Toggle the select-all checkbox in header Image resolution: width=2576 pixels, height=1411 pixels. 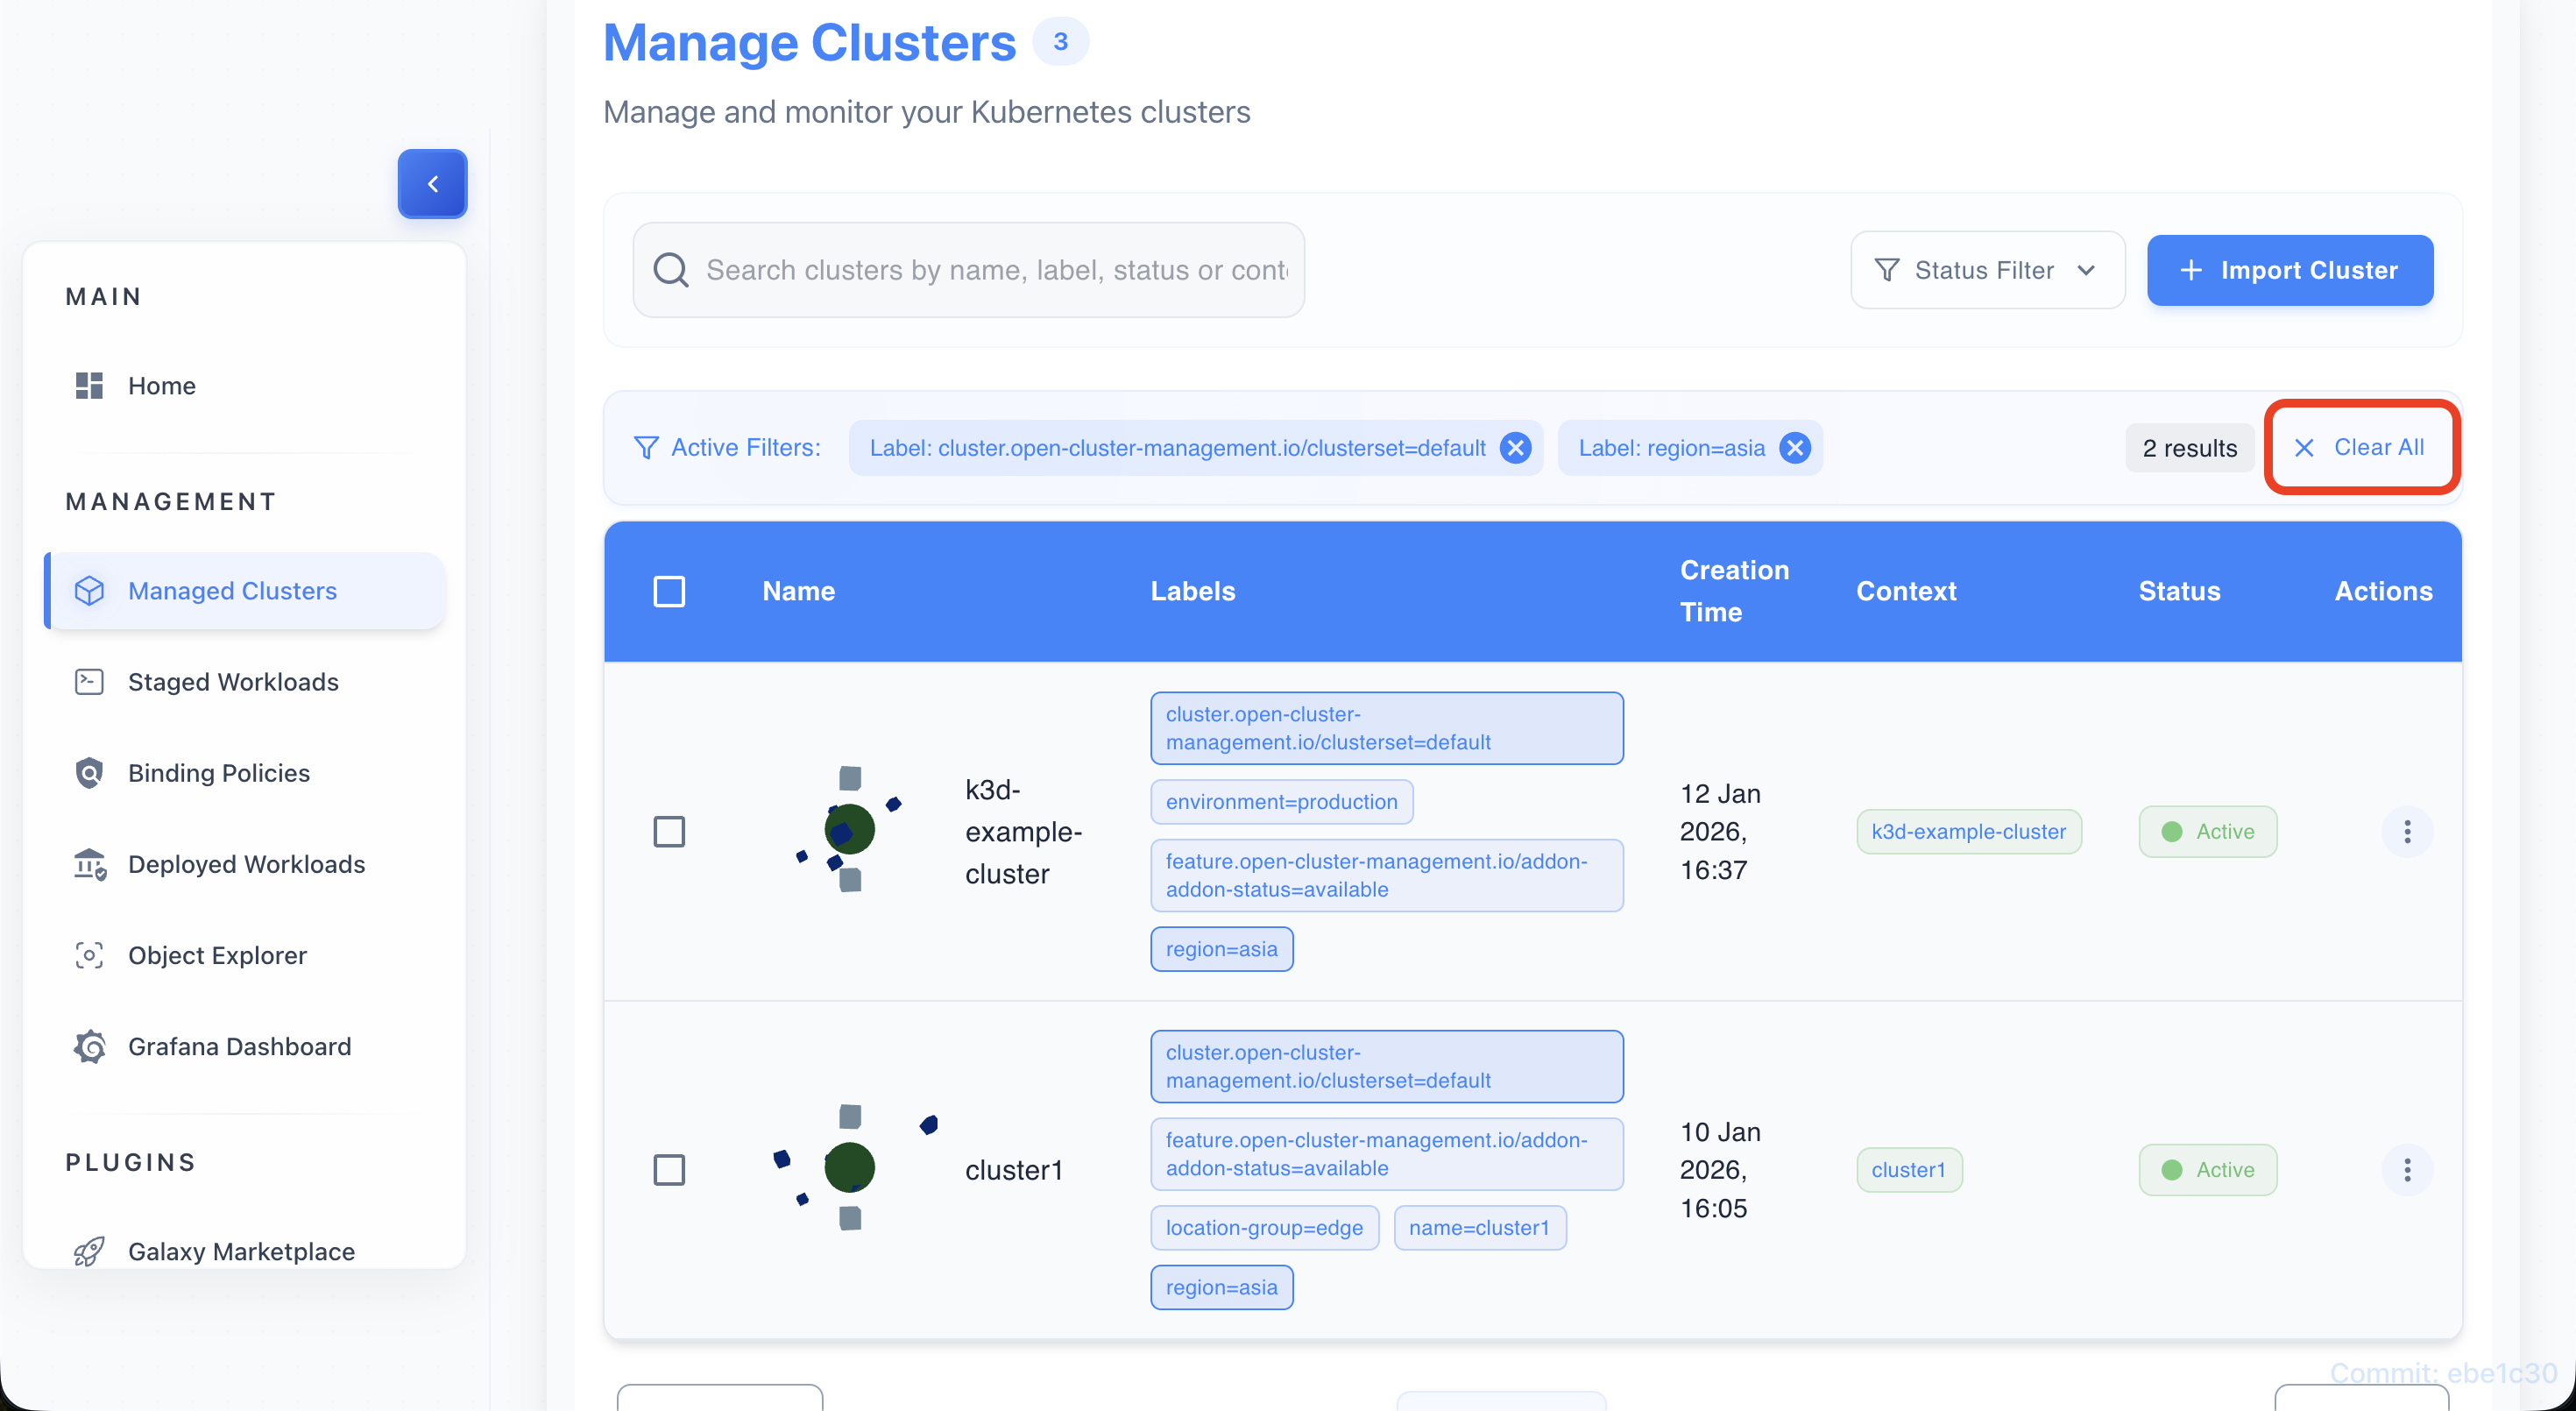tap(669, 591)
